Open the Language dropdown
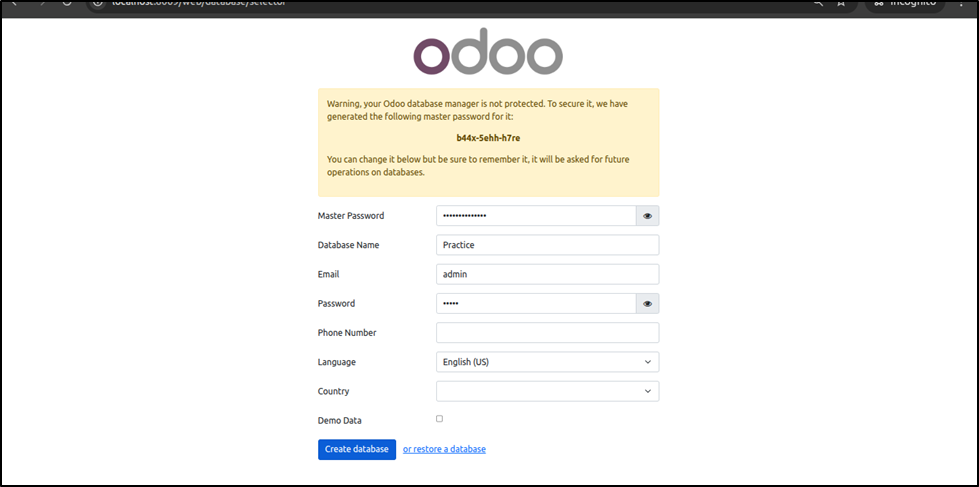 click(547, 362)
